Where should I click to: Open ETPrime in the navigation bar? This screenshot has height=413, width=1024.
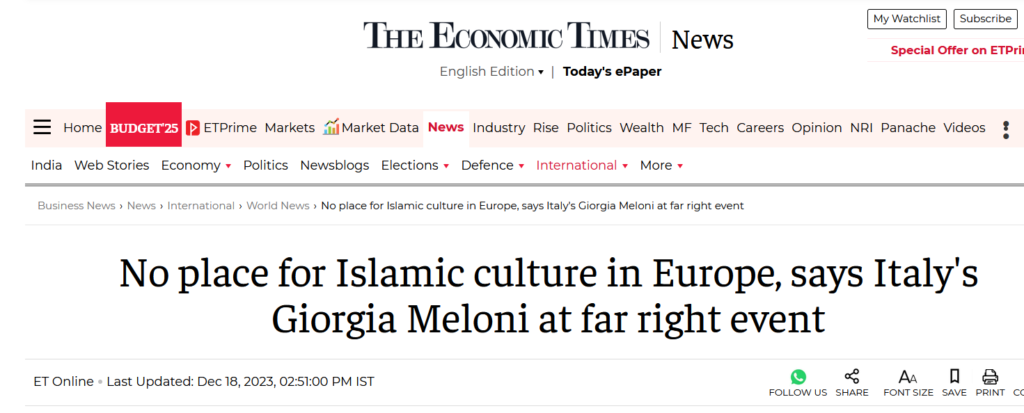(x=221, y=127)
